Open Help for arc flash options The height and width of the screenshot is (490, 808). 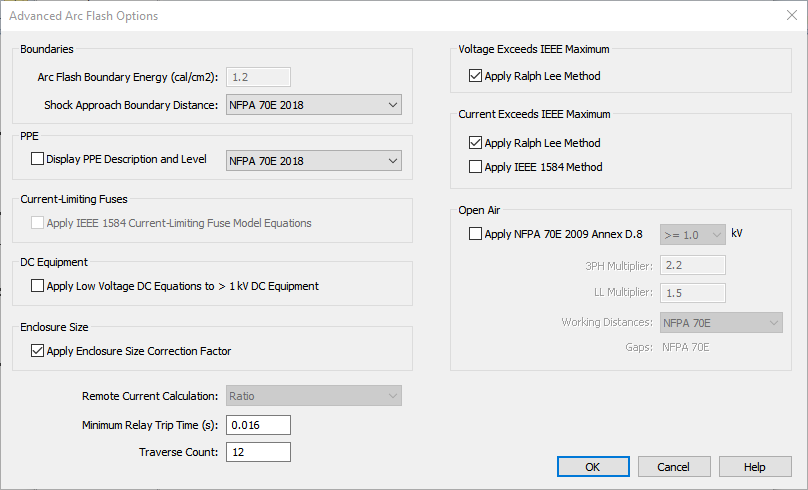[755, 467]
